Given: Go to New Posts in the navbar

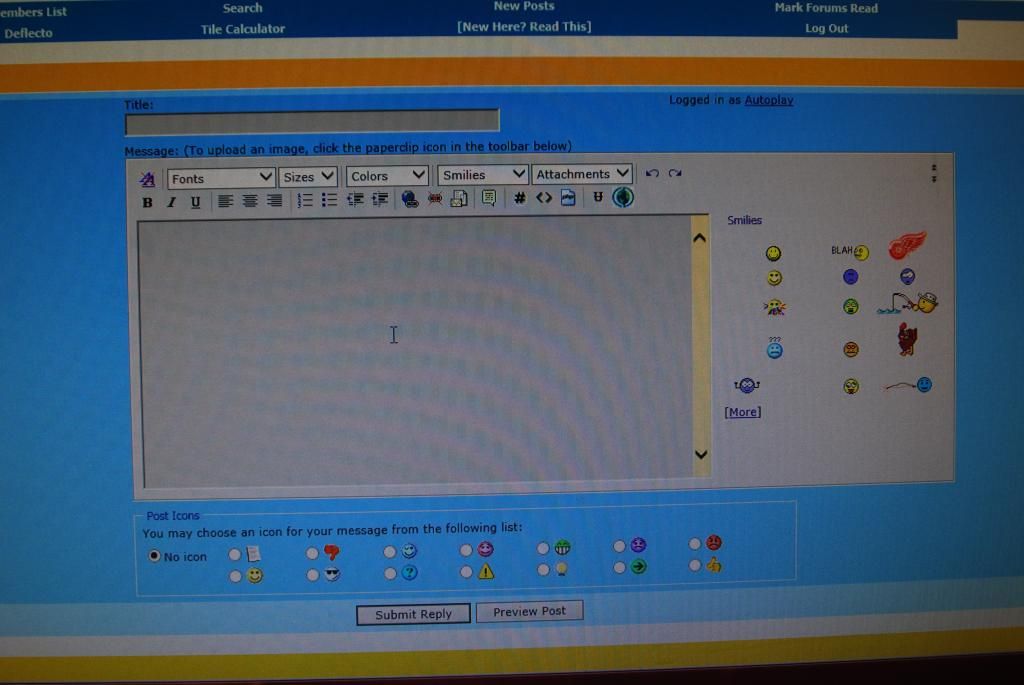Looking at the screenshot, I should pyautogui.click(x=524, y=7).
